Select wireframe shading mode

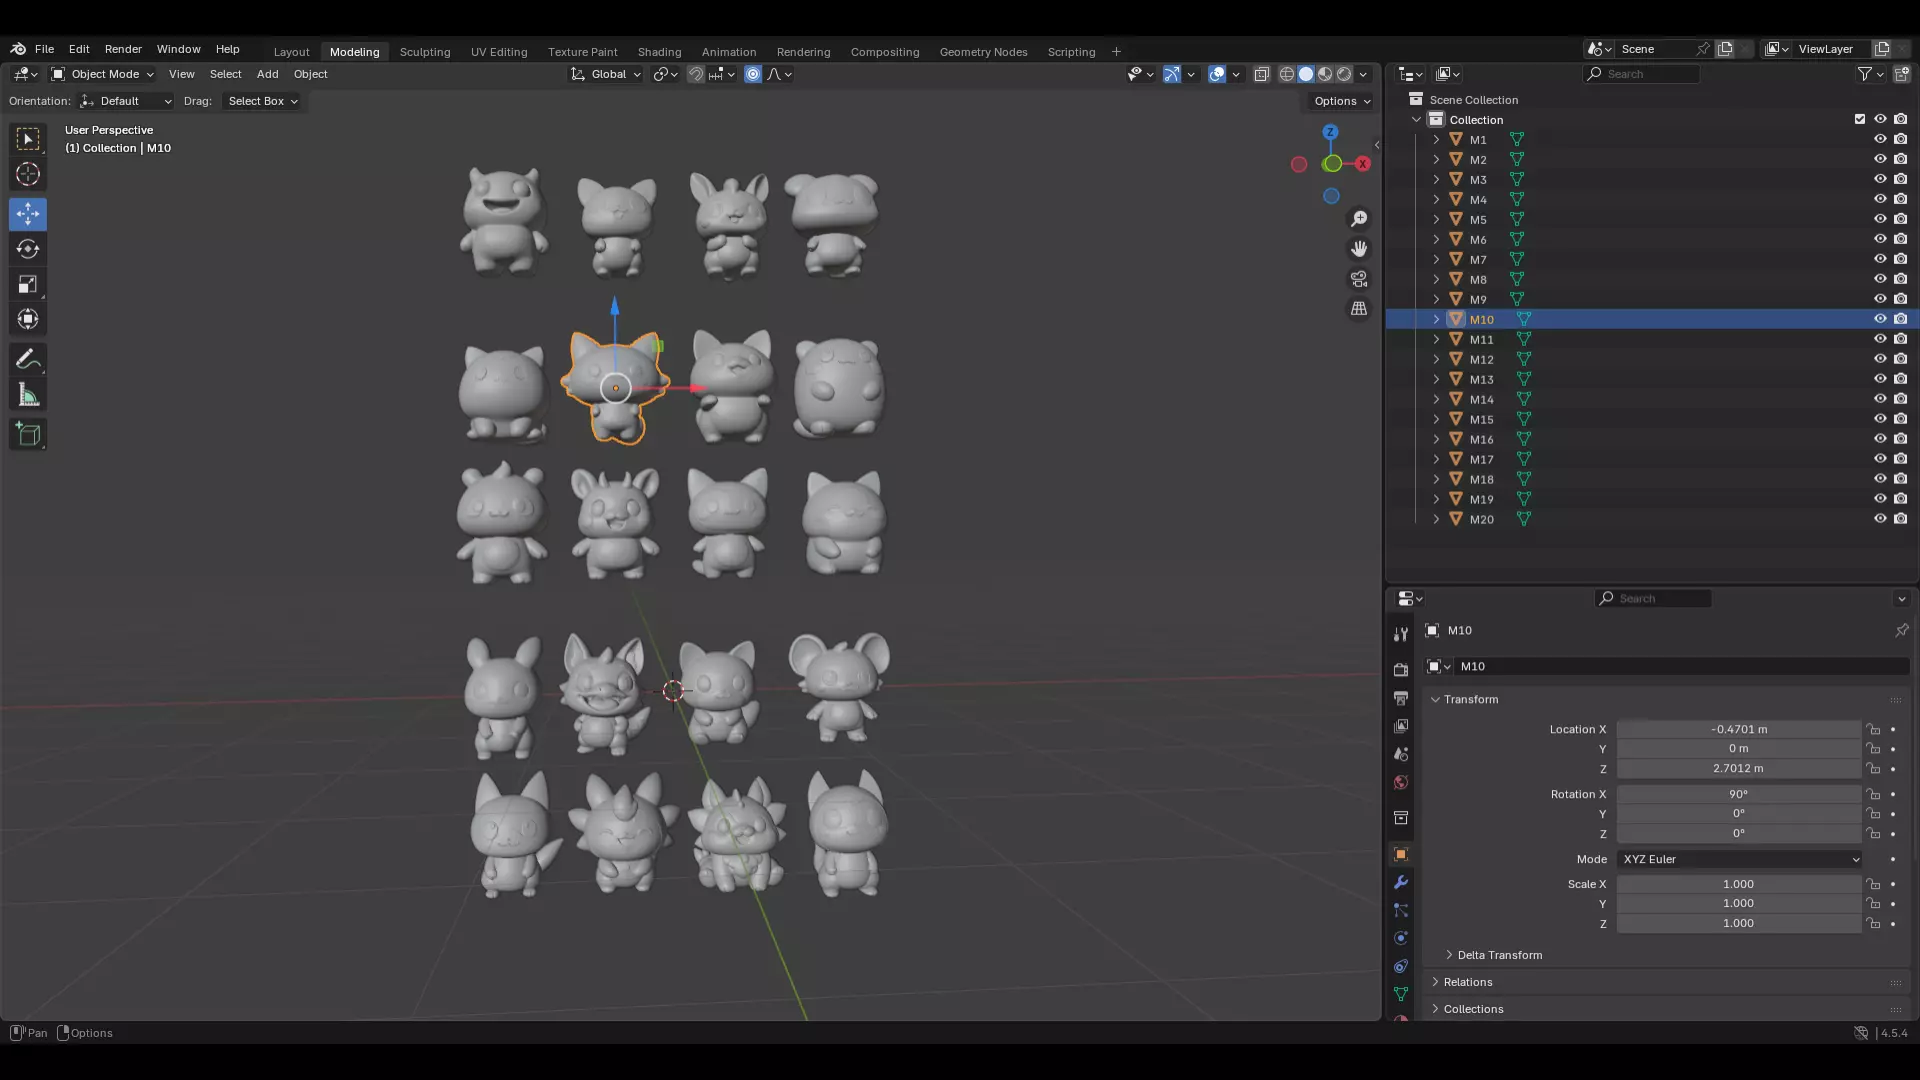click(x=1287, y=74)
